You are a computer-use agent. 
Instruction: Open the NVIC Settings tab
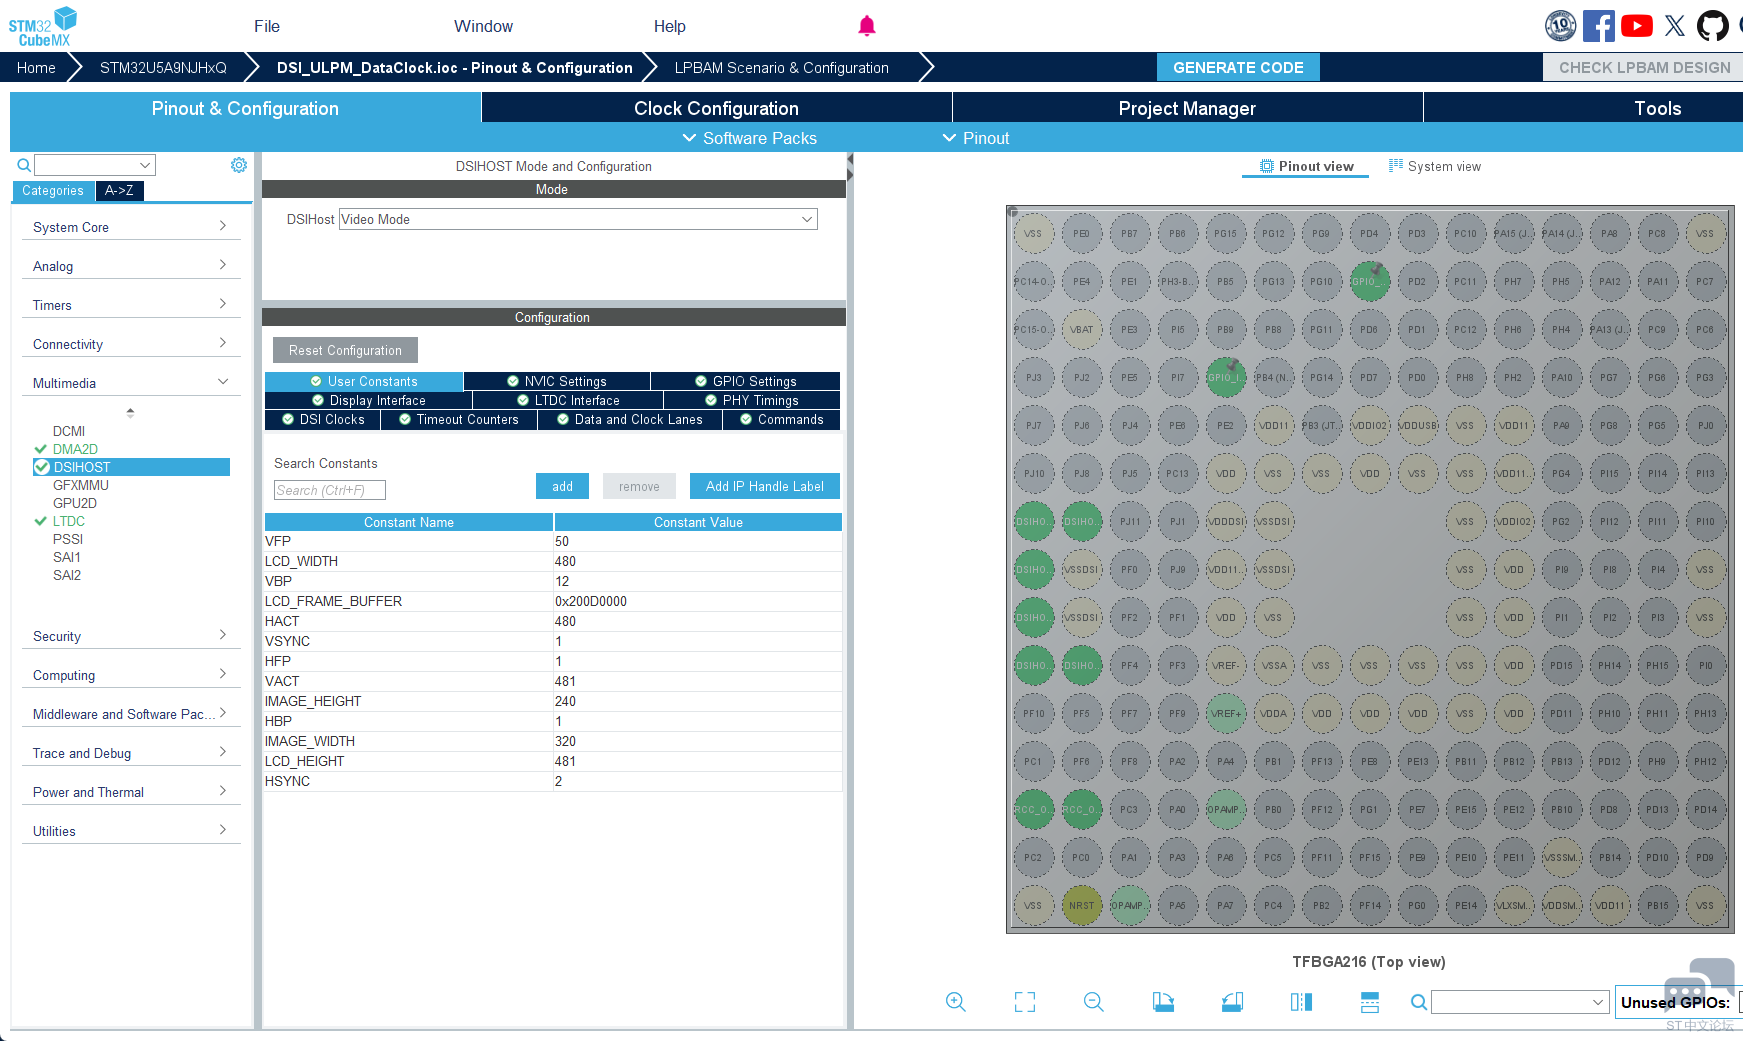tap(557, 381)
